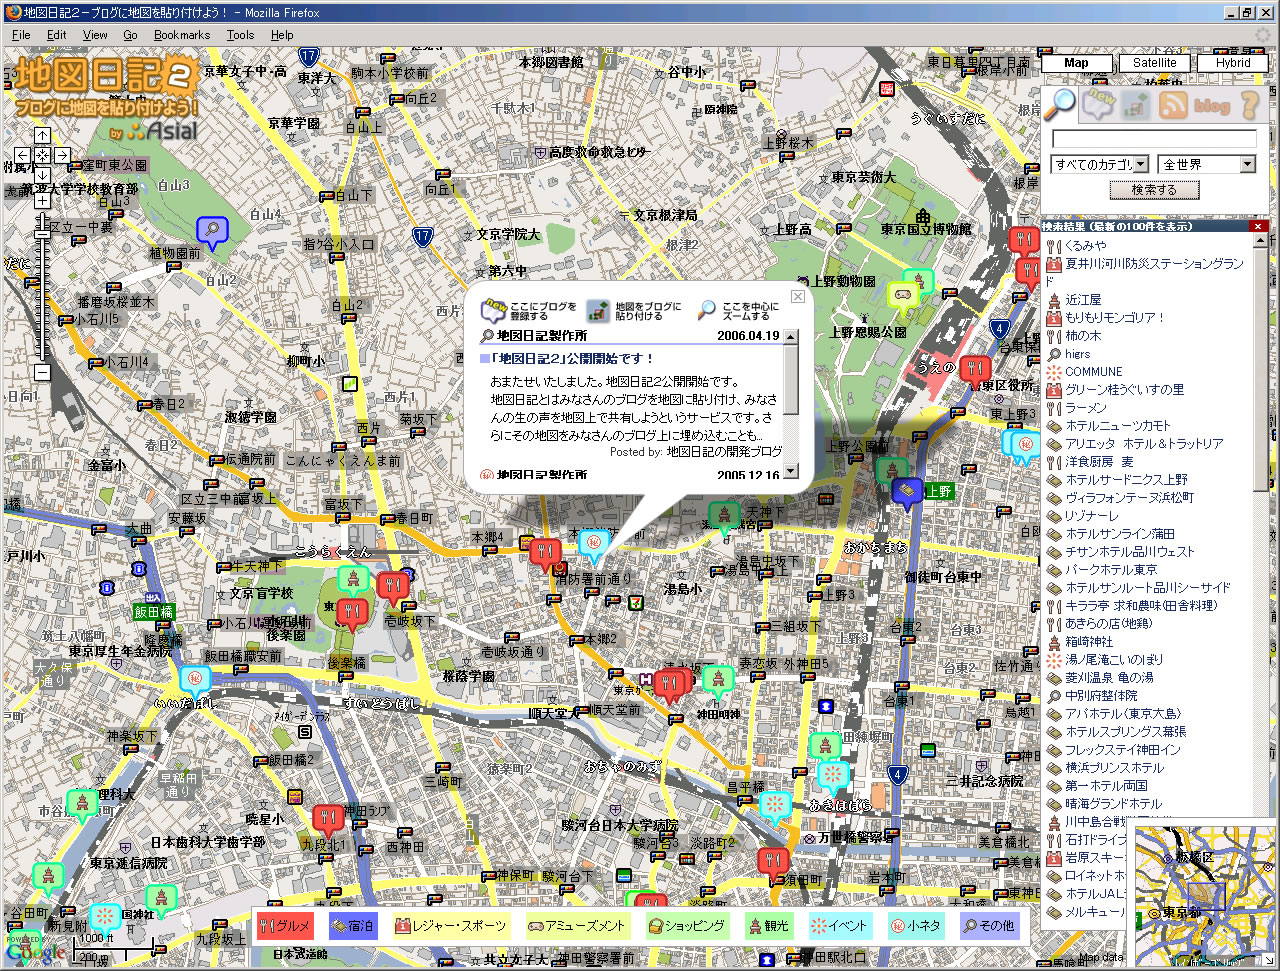Open the new posts speech-bubble tab

[x=1099, y=104]
